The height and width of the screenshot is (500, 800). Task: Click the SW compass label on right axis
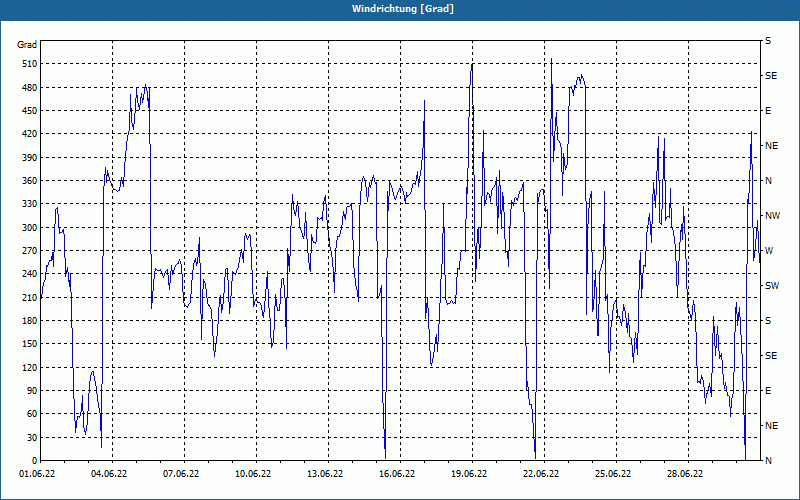(772, 286)
